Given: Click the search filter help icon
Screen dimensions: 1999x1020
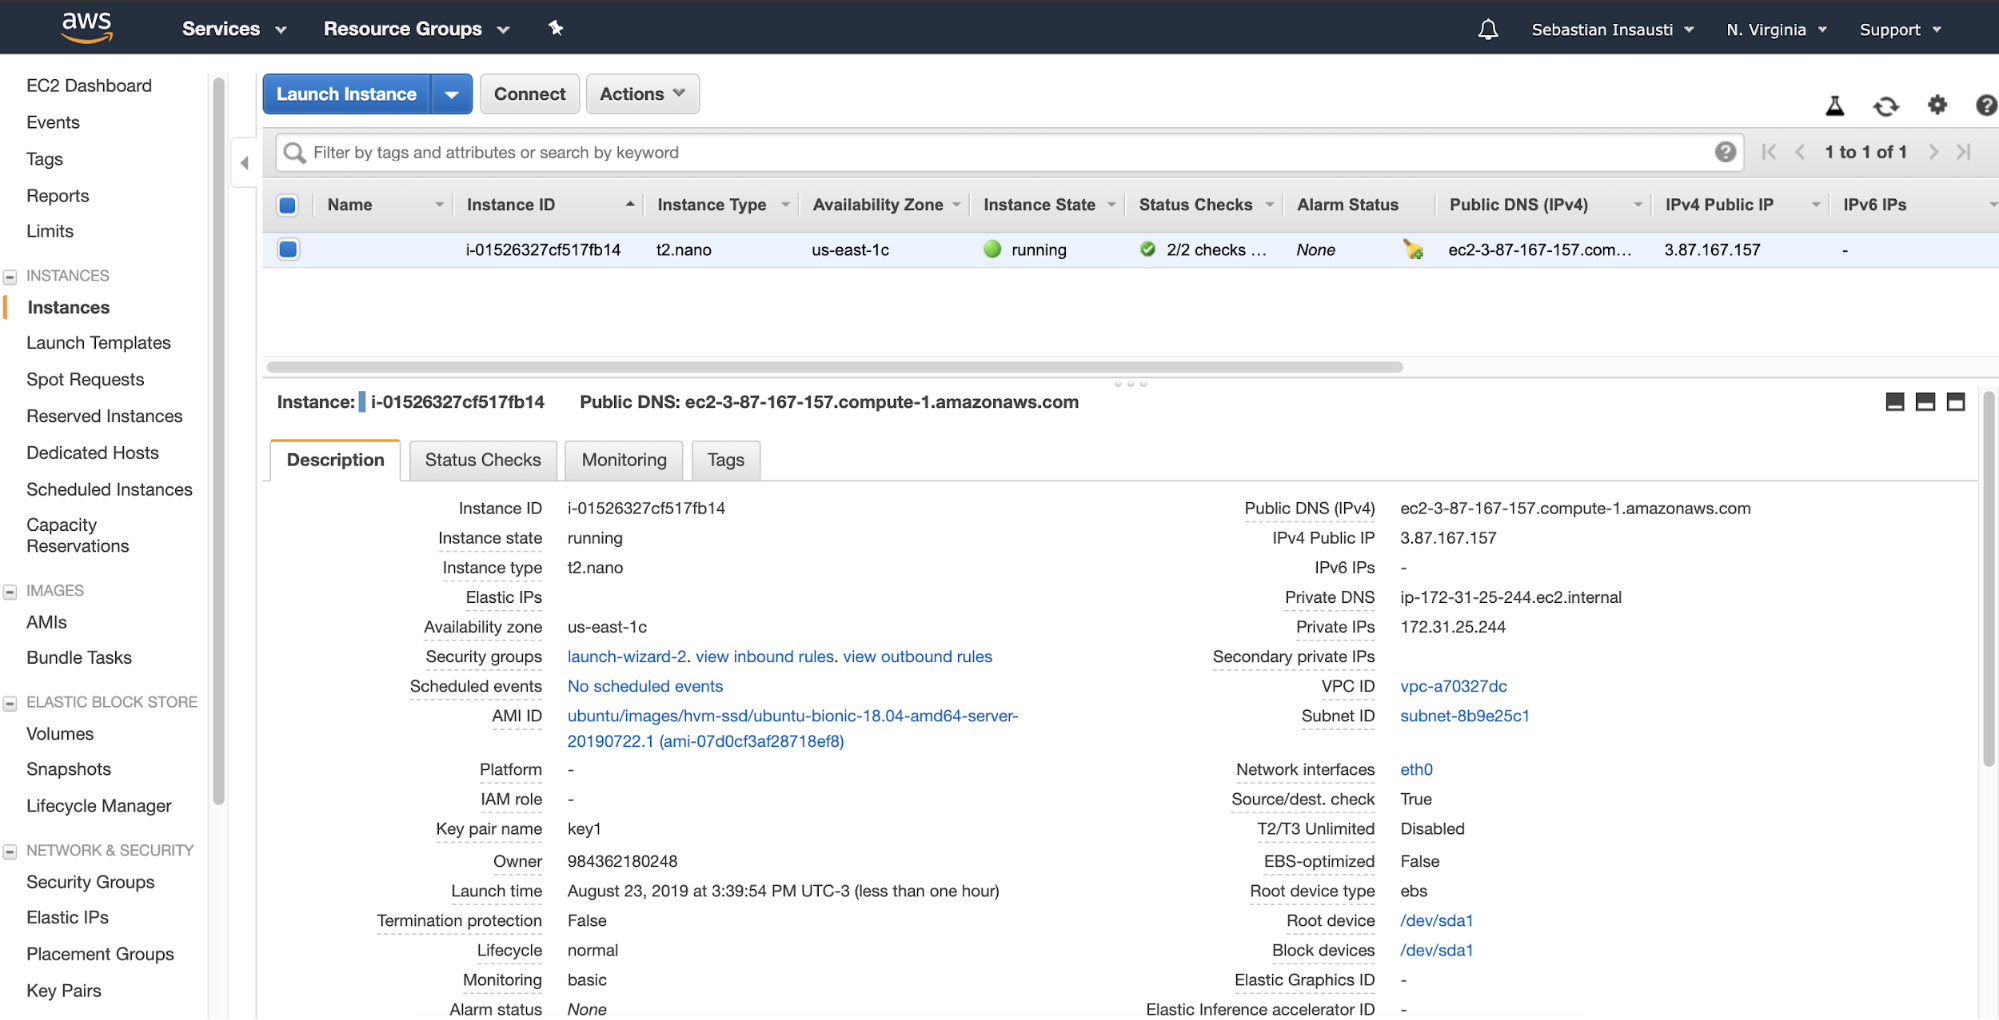Looking at the screenshot, I should [x=1725, y=152].
